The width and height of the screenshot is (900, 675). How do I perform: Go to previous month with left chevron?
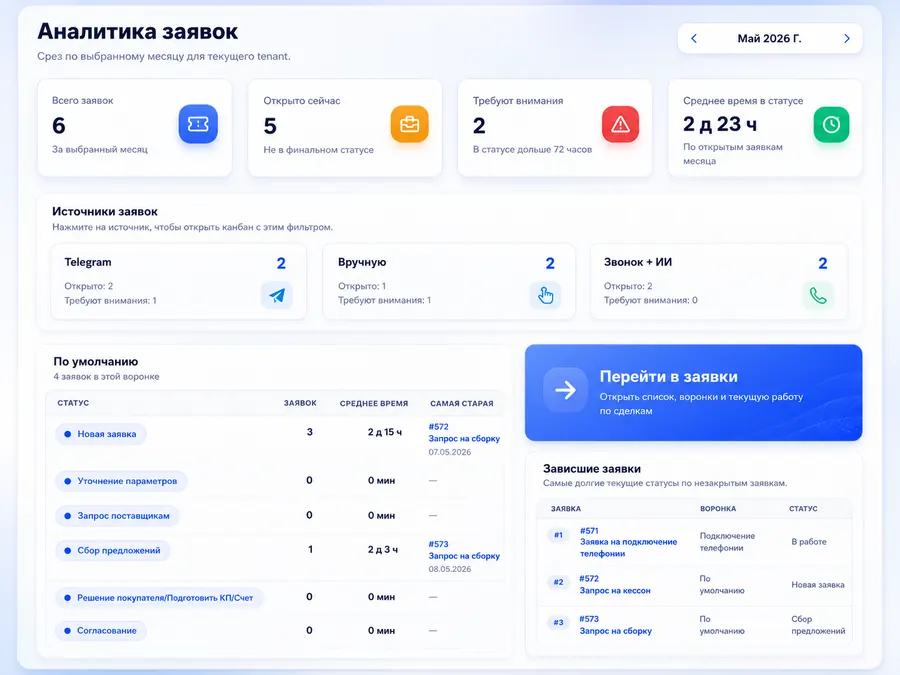(x=694, y=38)
